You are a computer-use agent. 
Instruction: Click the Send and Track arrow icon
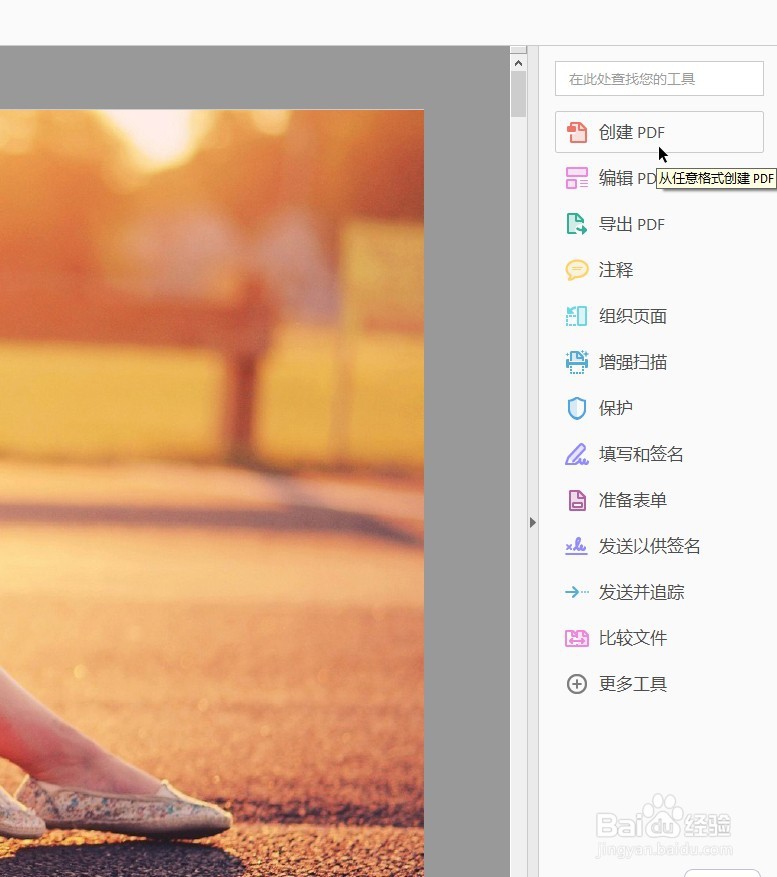coord(577,592)
